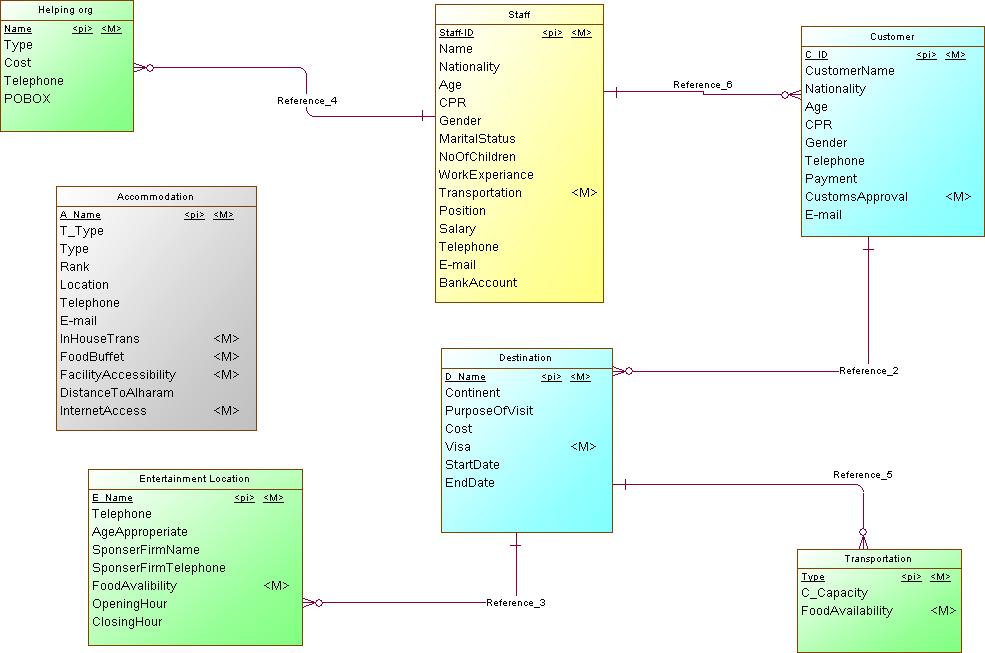Viewport: 985px width, 653px height.
Task: Select the Reference_3 relationship label
Action: [515, 603]
